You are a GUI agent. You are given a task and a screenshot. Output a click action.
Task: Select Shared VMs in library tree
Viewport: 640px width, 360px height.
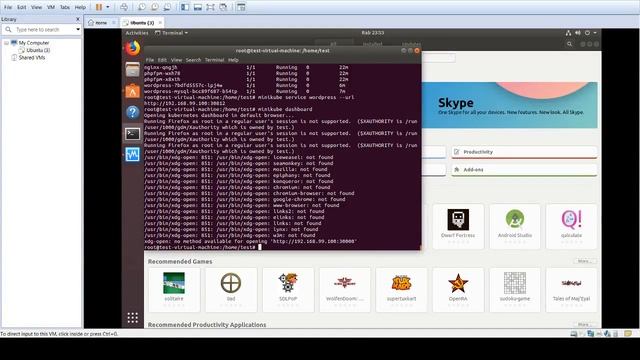32,58
